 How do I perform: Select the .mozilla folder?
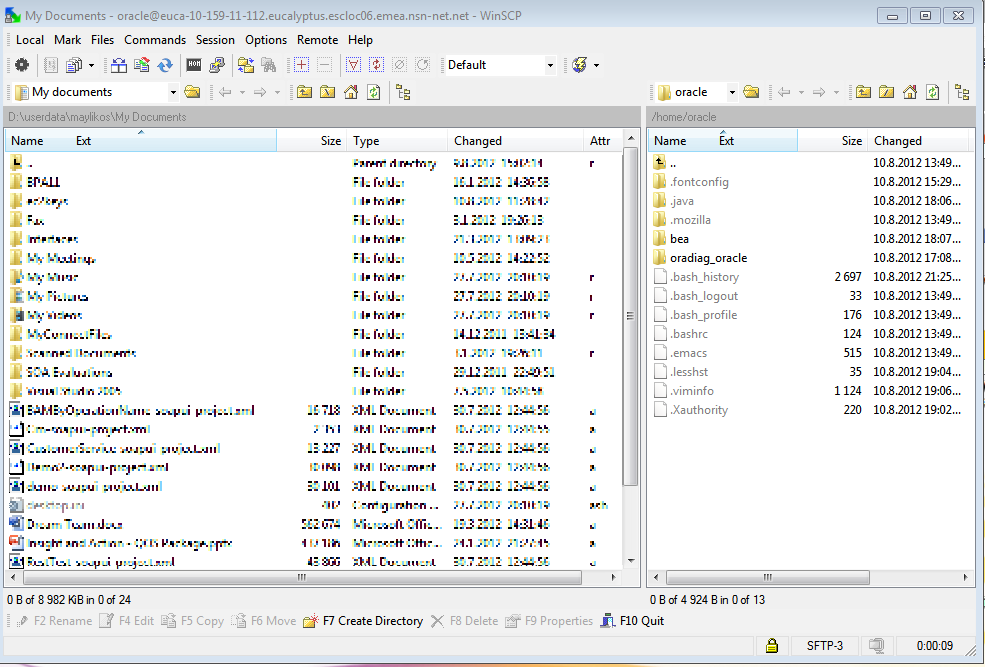(x=690, y=220)
